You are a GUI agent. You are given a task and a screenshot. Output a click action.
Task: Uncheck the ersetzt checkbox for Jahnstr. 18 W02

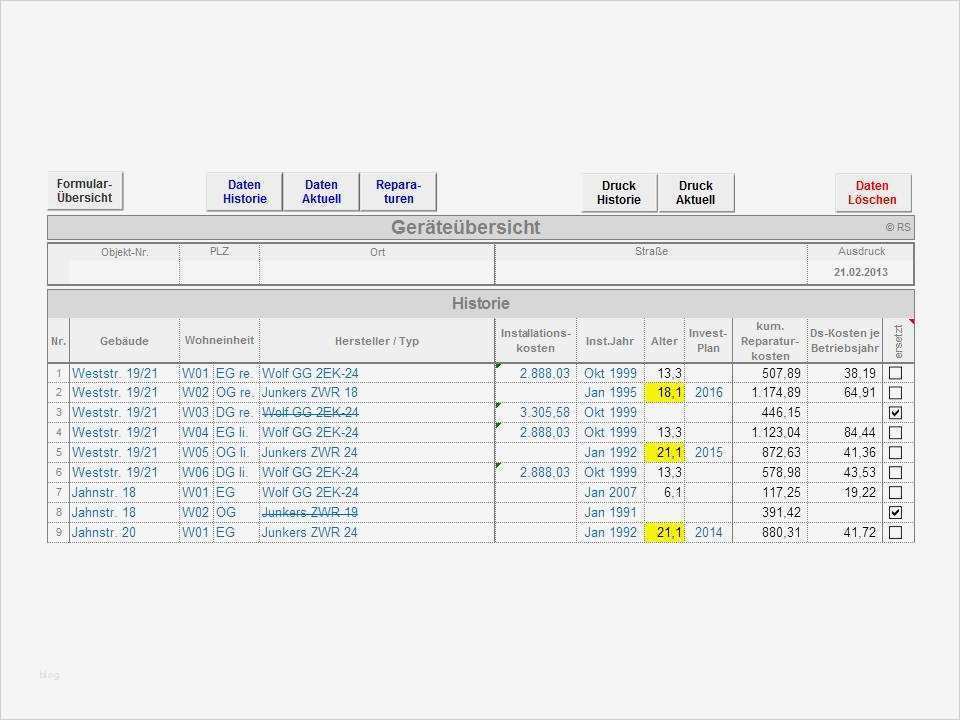[895, 512]
